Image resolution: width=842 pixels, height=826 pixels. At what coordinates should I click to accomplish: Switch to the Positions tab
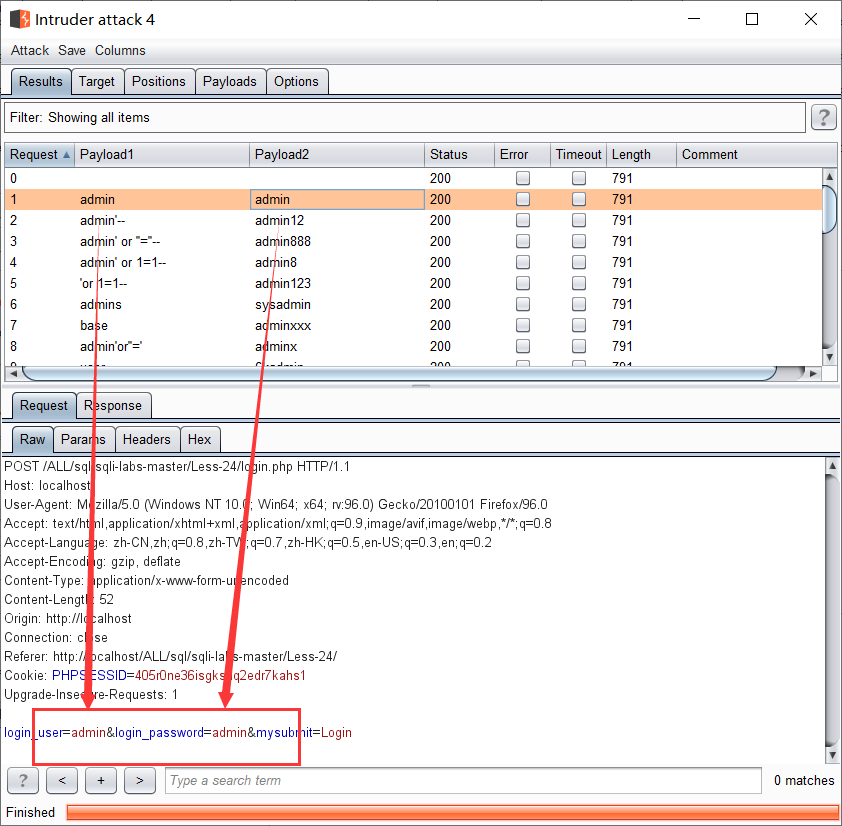pos(159,82)
